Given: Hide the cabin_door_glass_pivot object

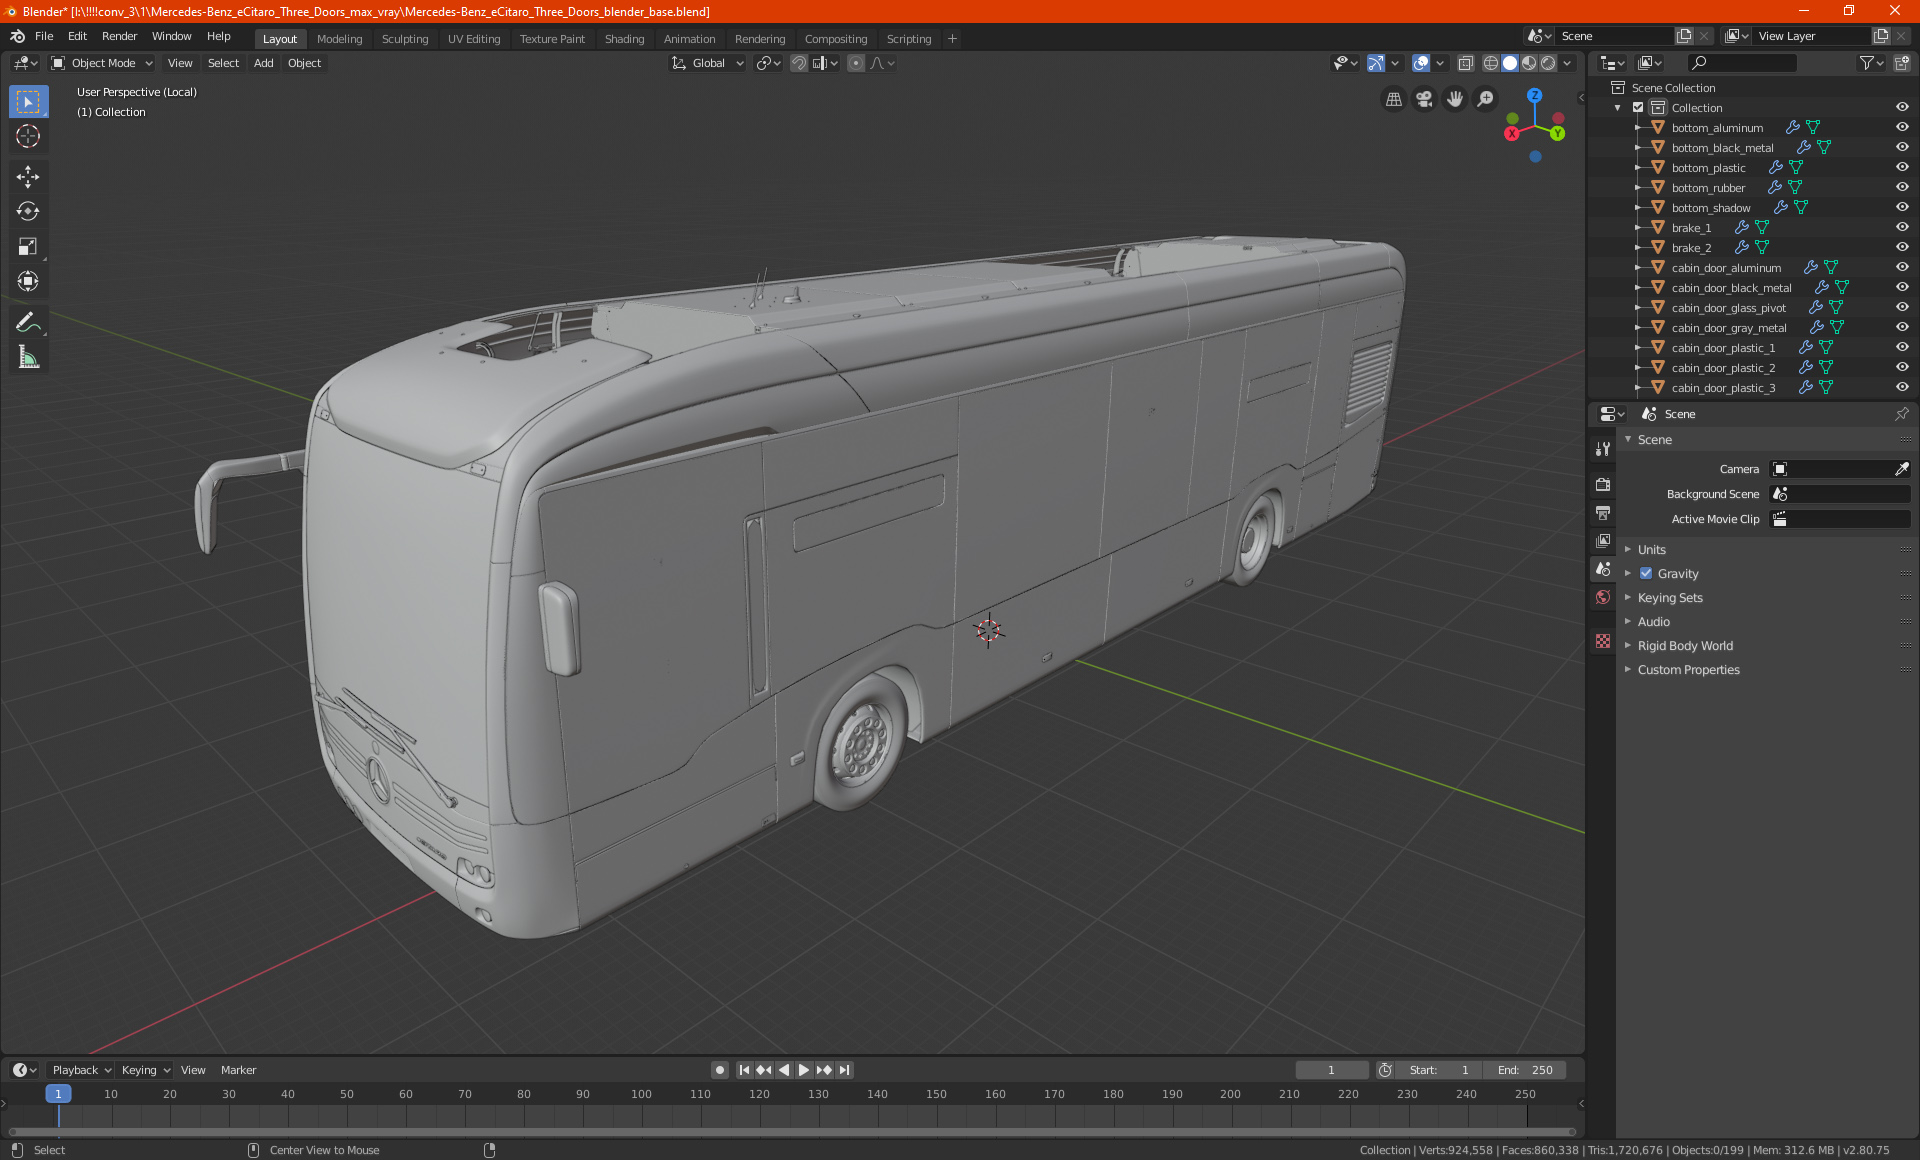Looking at the screenshot, I should pyautogui.click(x=1901, y=307).
